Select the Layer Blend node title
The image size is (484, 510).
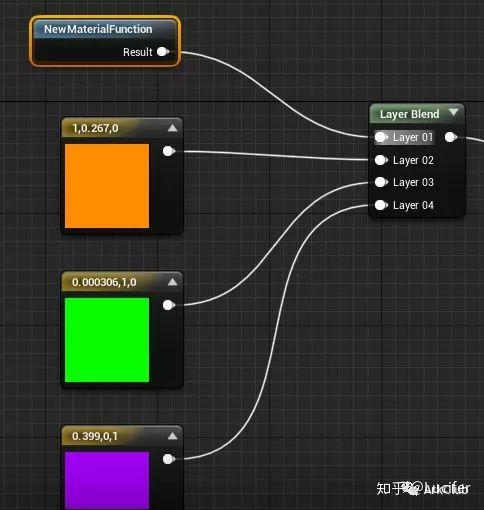pyautogui.click(x=409, y=114)
